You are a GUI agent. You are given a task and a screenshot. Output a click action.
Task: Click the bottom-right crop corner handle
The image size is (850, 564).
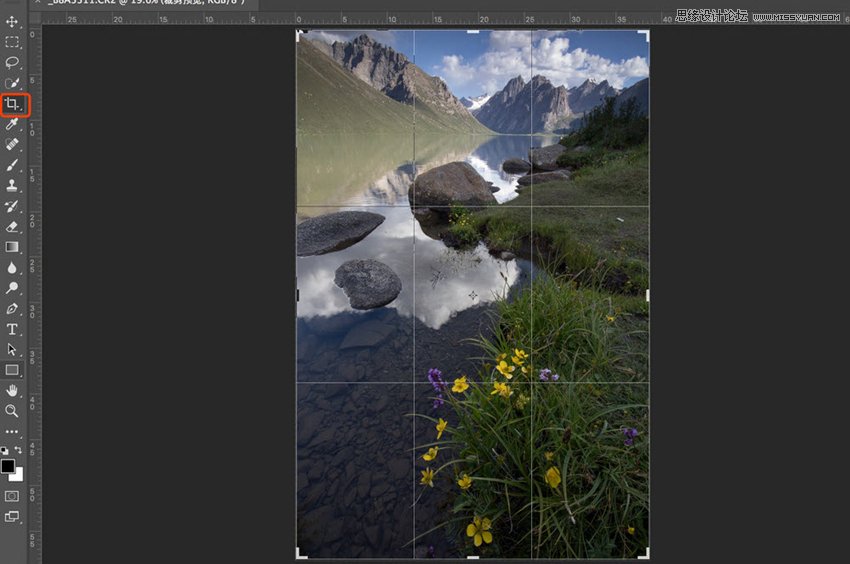(645, 554)
